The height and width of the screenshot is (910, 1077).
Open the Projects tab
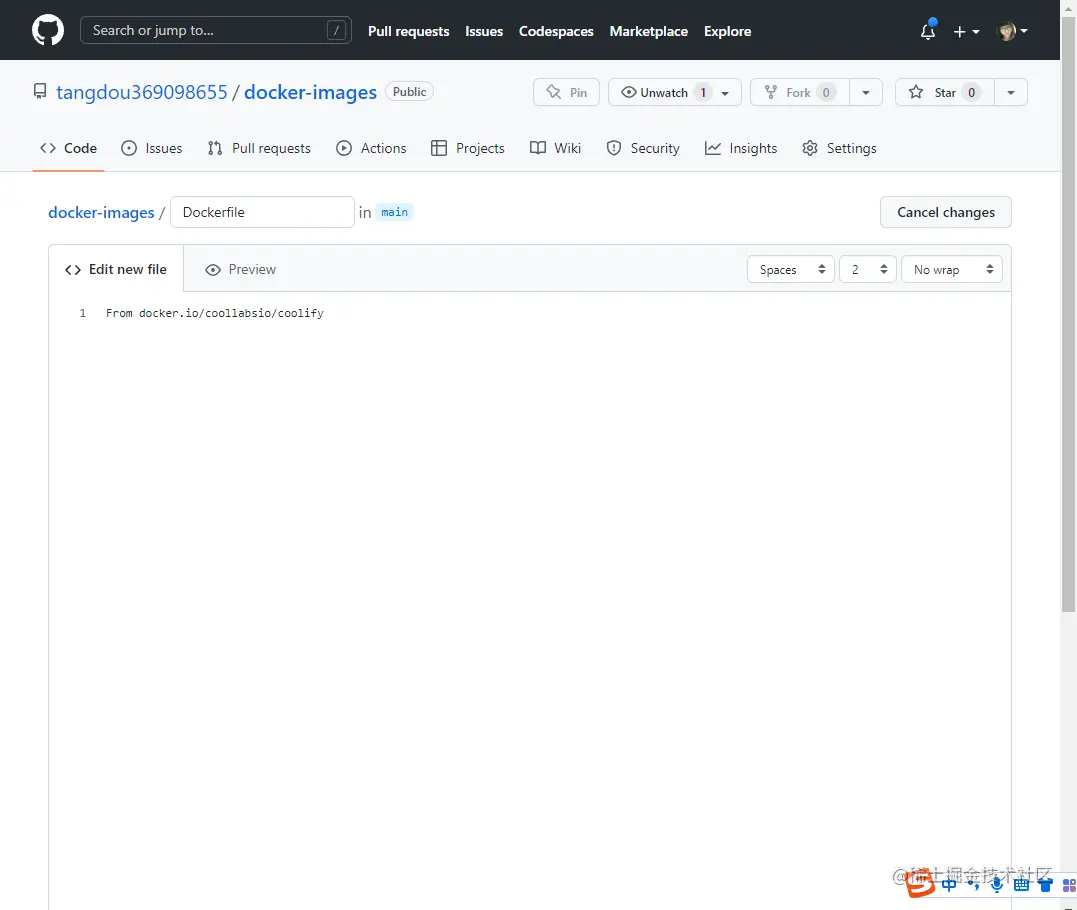468,148
